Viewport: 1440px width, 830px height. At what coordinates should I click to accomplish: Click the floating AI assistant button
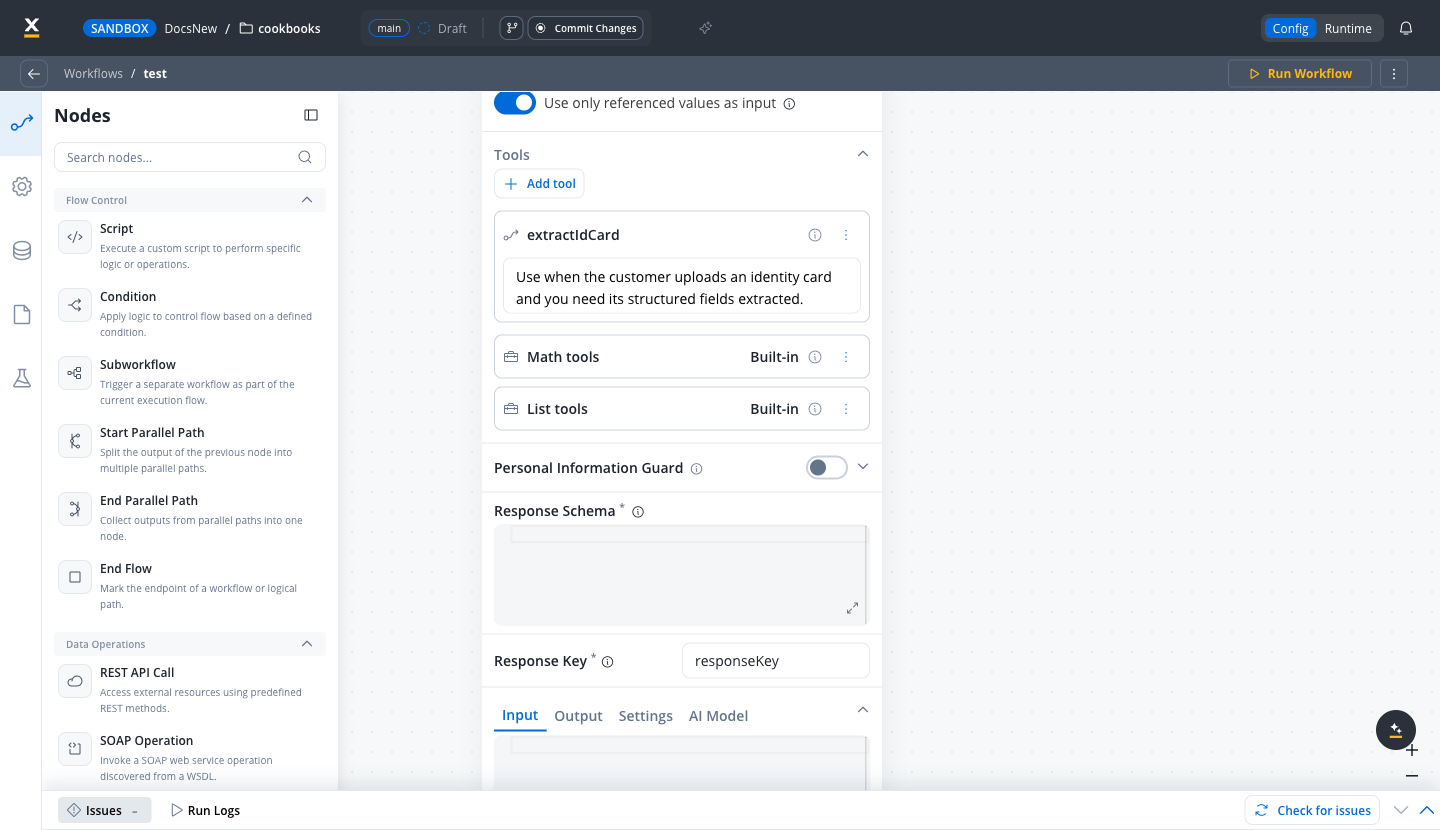(1396, 730)
